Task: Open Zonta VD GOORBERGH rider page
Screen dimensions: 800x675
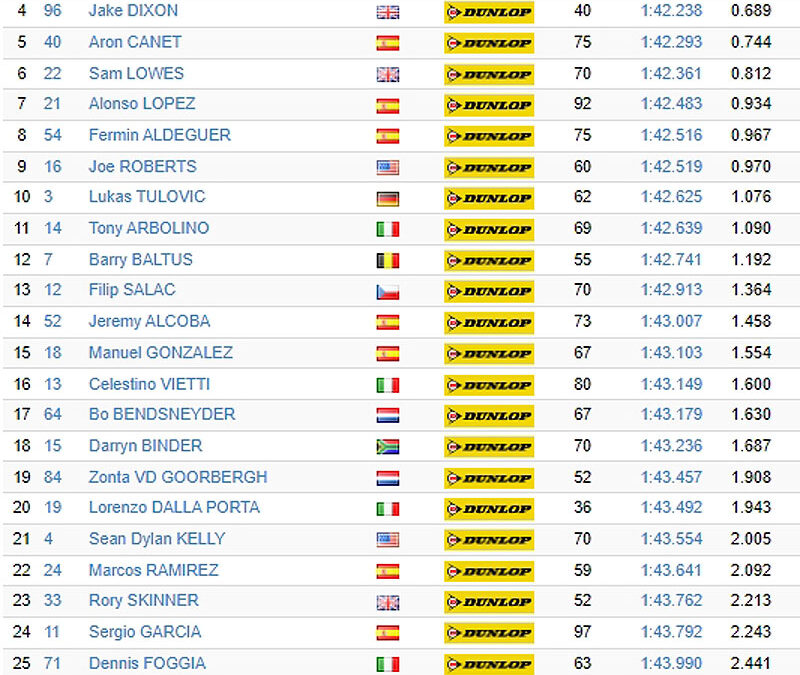Action: 178,477
